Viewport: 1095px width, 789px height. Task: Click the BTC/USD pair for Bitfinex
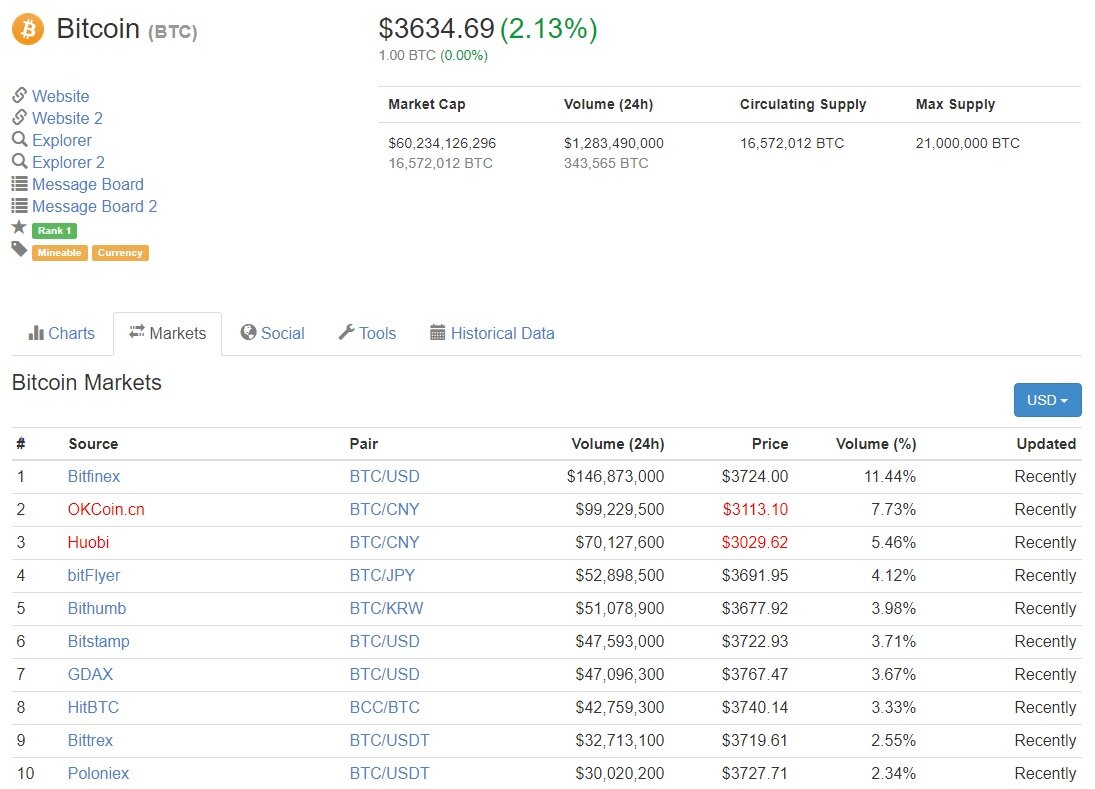point(385,477)
